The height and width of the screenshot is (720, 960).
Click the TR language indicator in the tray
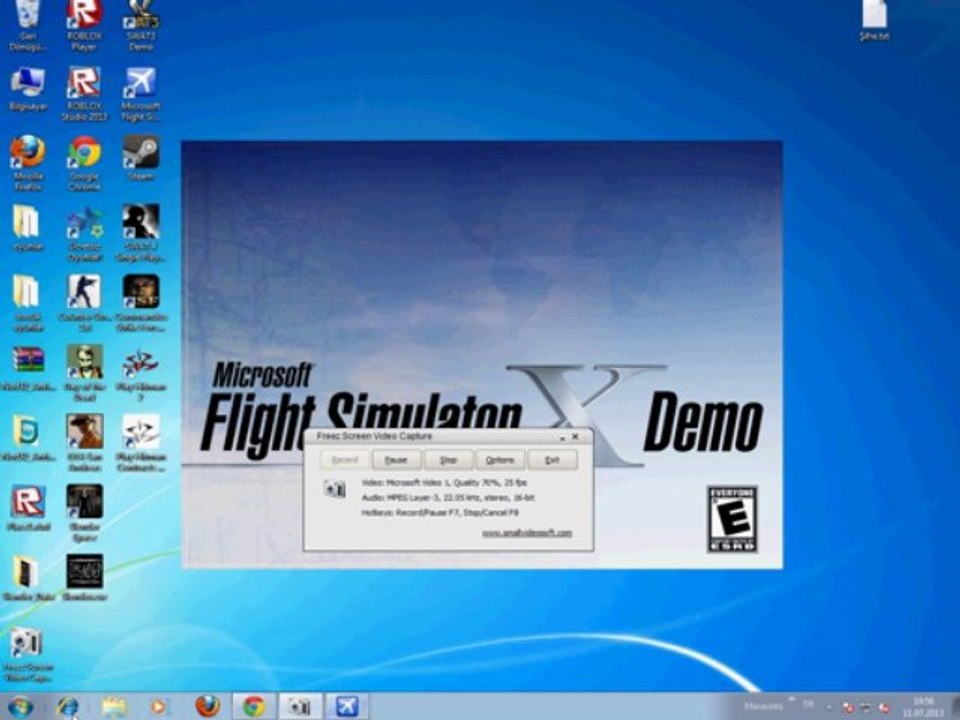pyautogui.click(x=808, y=704)
